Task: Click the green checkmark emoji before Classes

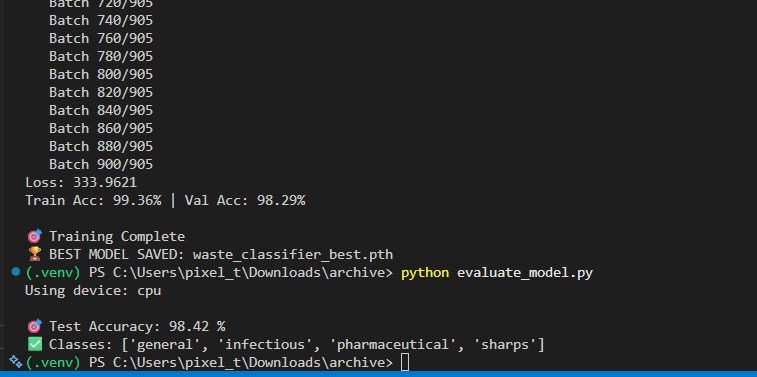Action: click(34, 345)
